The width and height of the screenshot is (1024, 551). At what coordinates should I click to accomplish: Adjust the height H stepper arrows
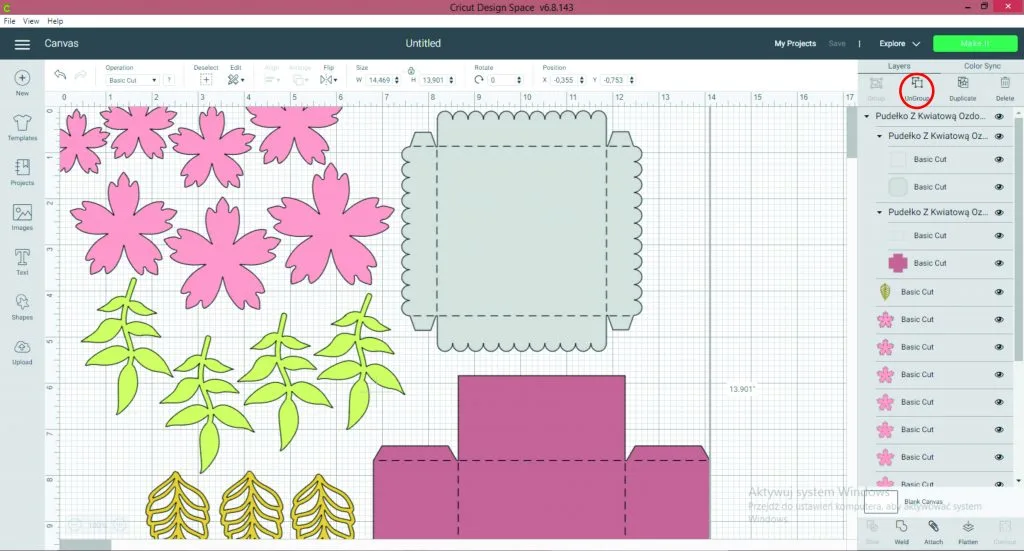451,80
